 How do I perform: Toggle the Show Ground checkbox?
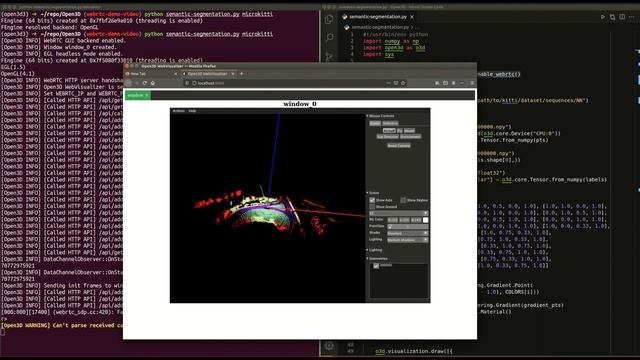coord(372,207)
